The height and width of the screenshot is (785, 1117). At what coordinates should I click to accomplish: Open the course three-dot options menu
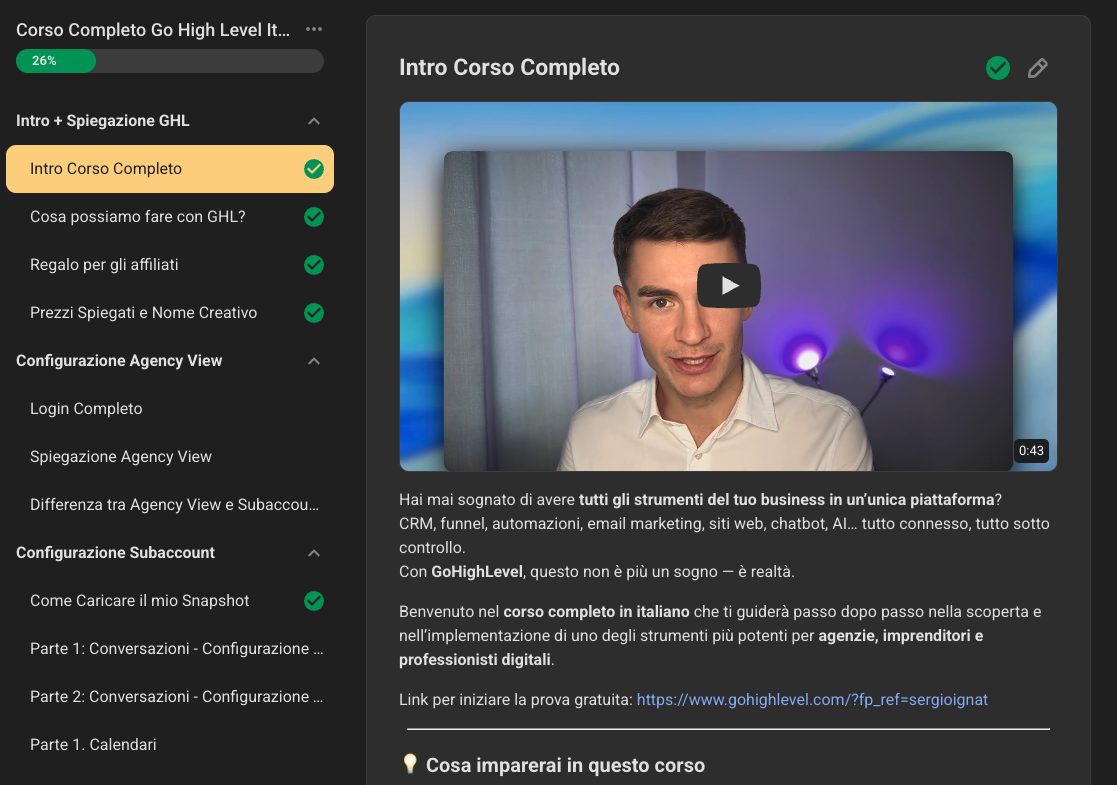313,29
